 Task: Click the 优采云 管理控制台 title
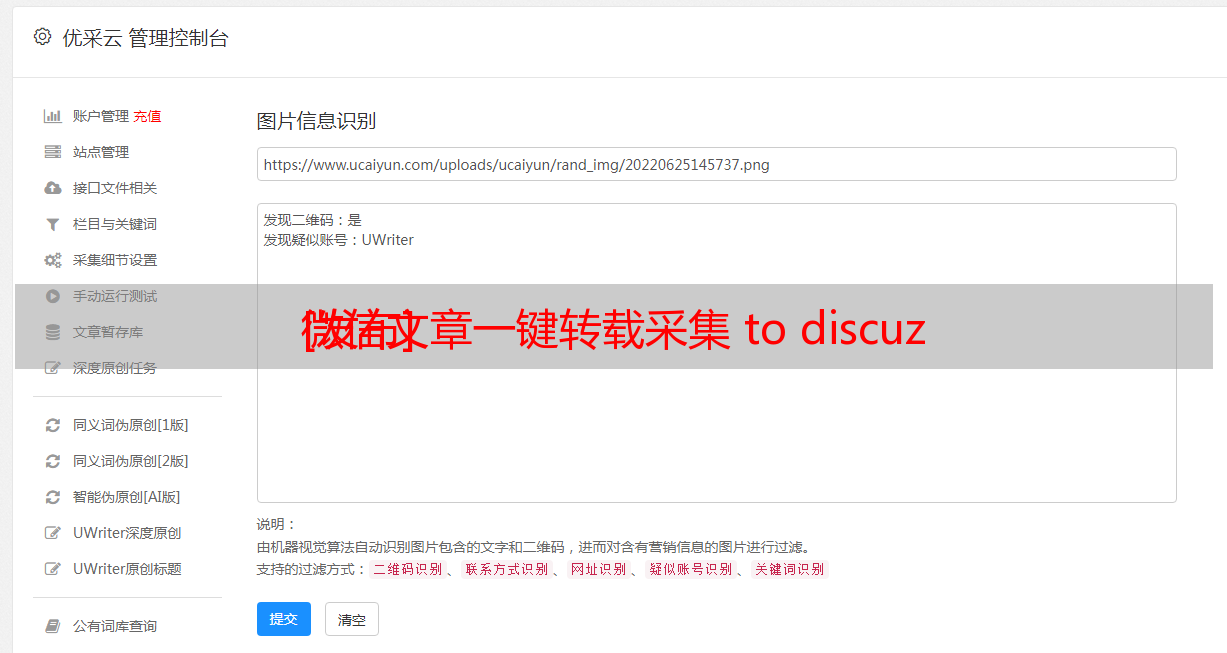[x=145, y=38]
